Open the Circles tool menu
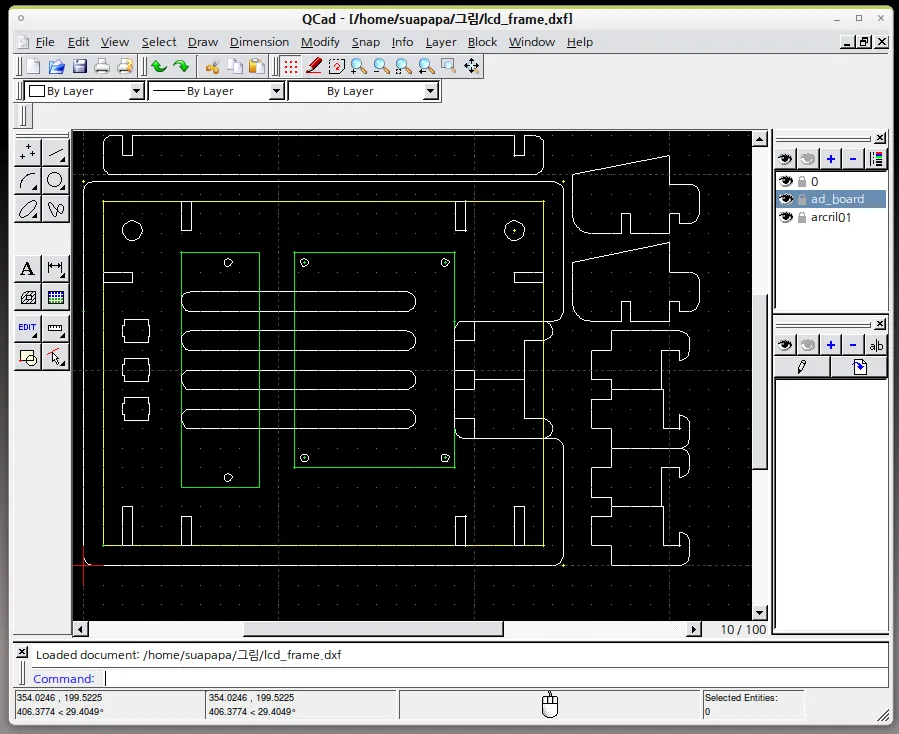 [x=56, y=181]
